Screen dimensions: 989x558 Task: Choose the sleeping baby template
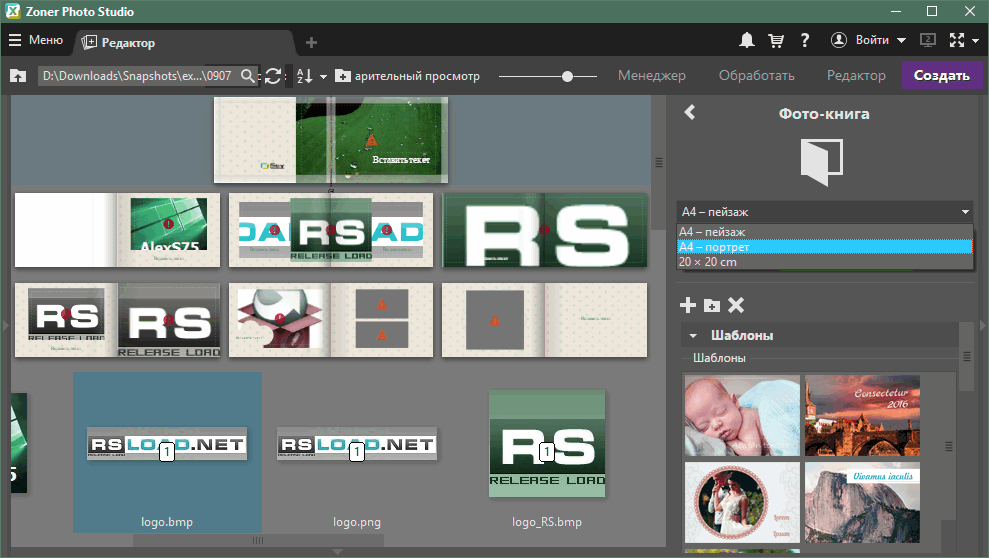742,416
